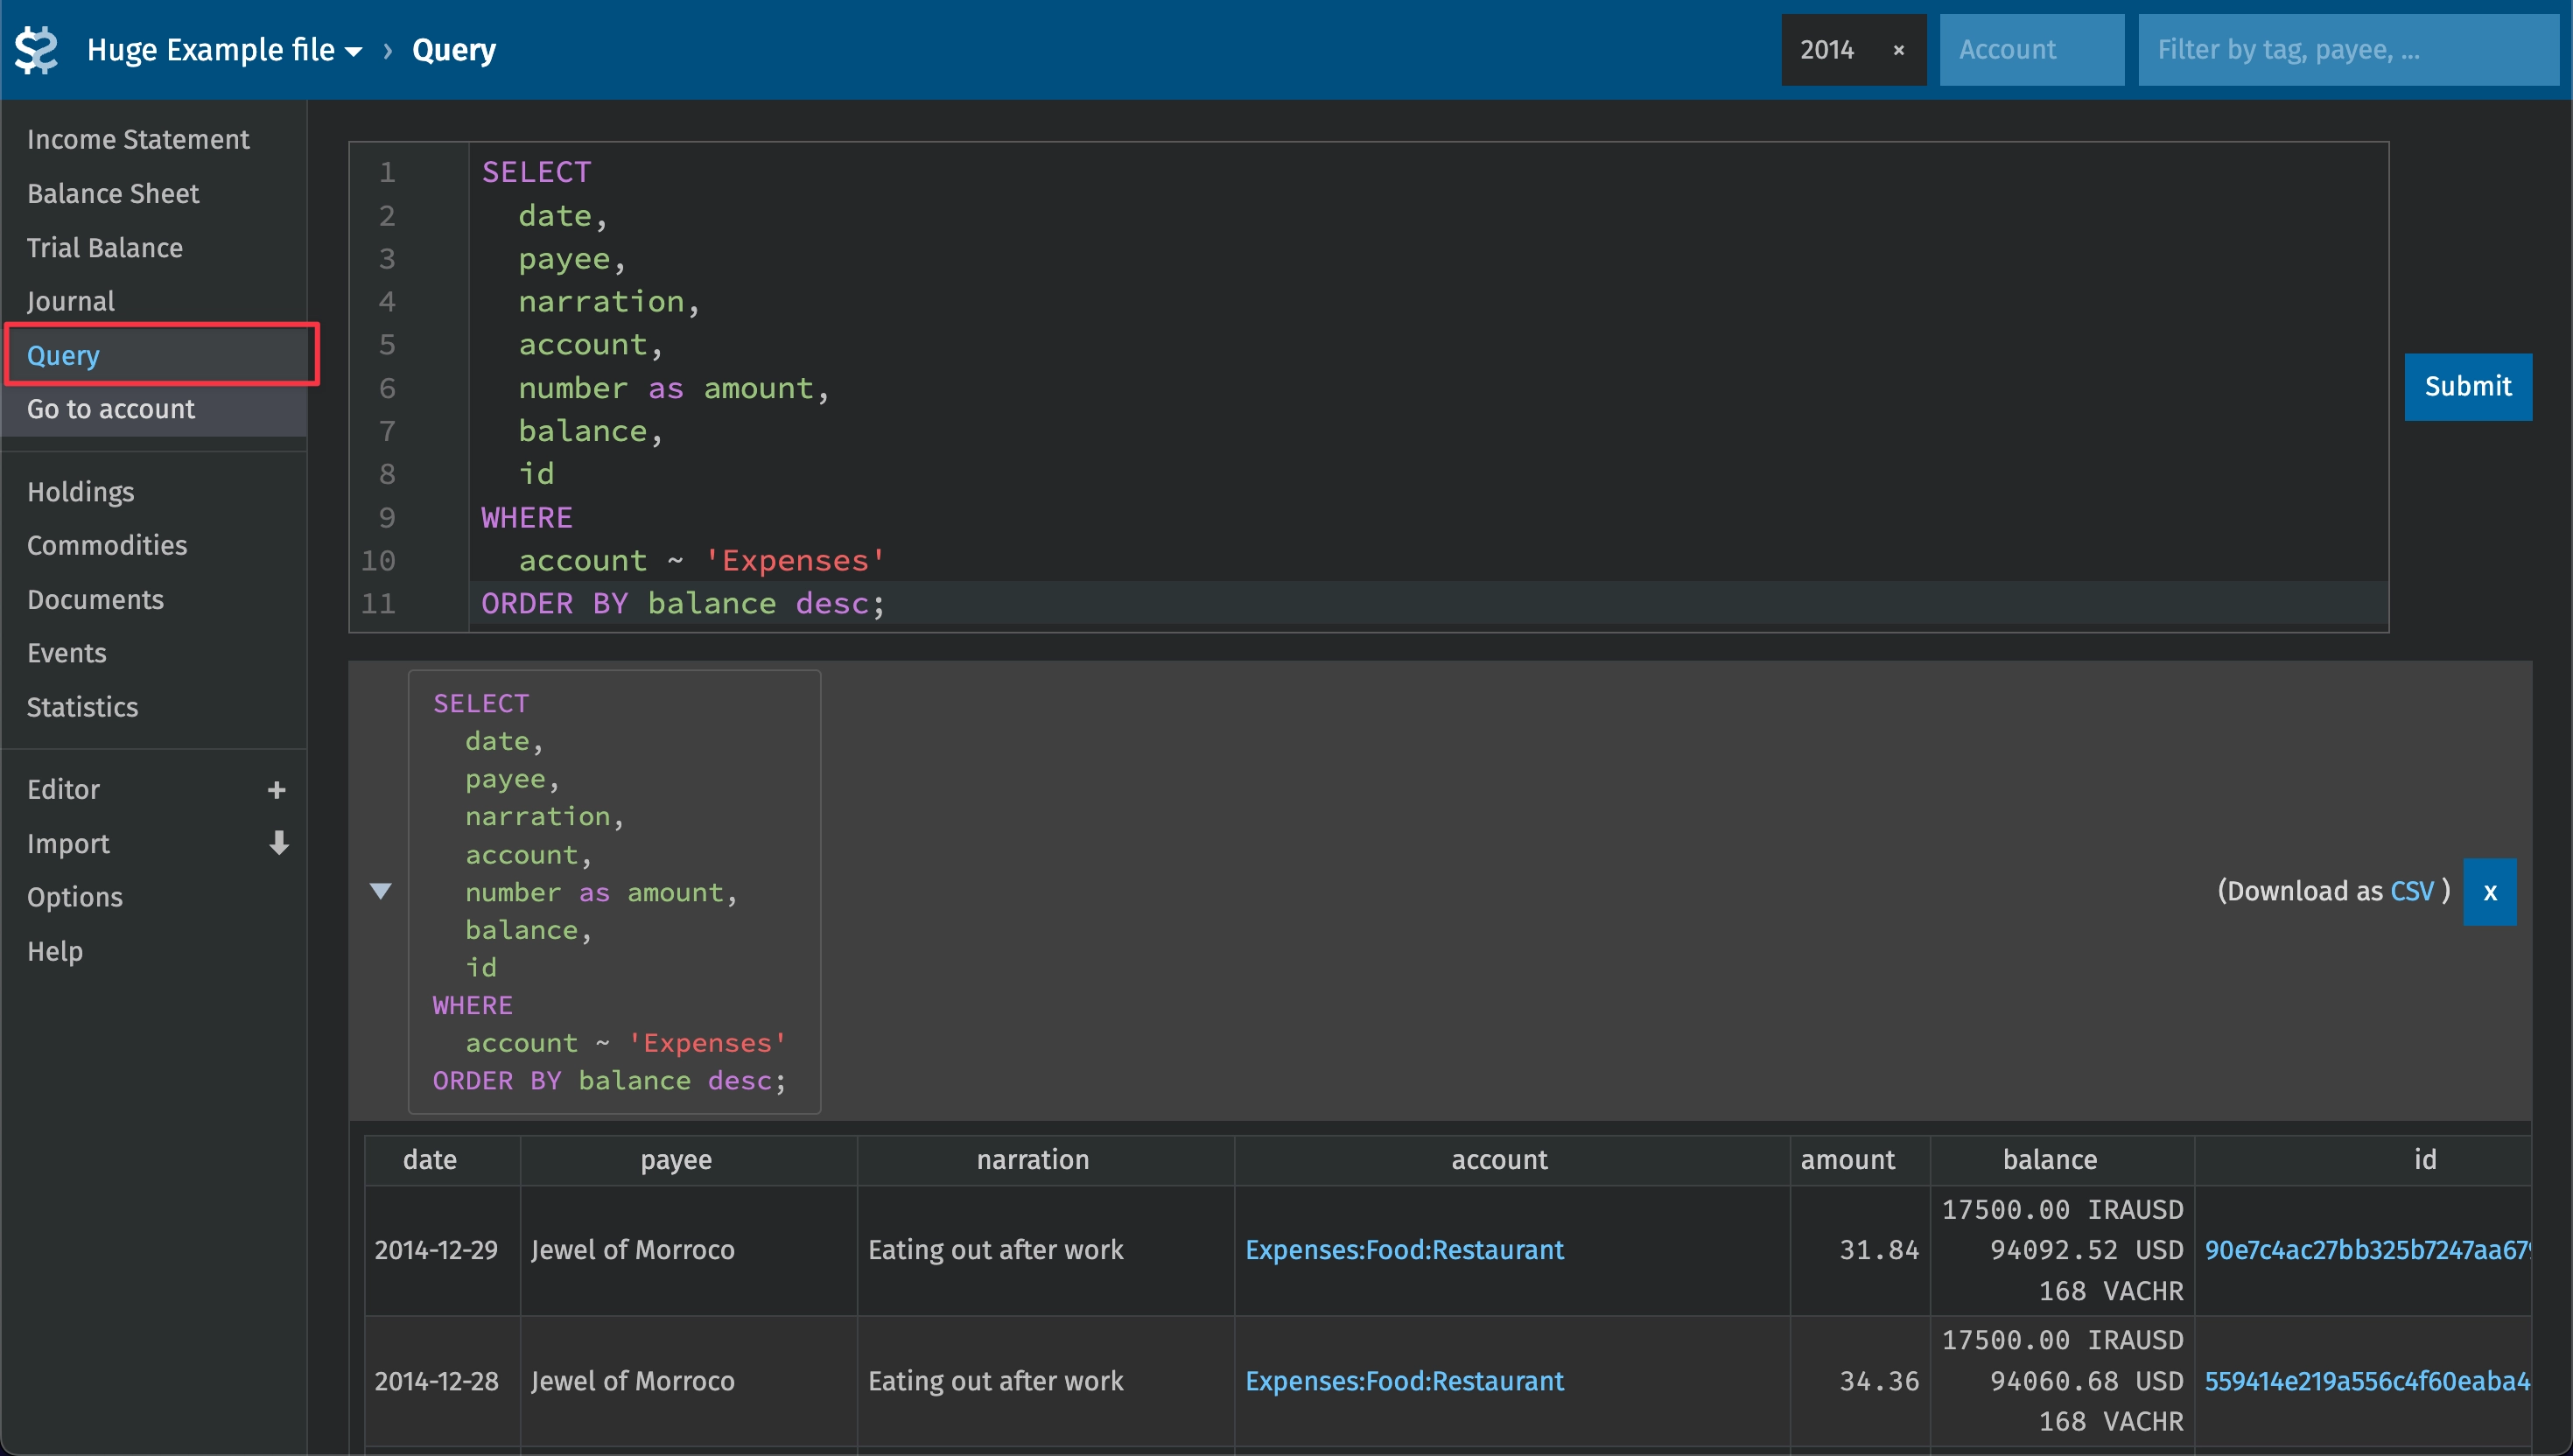
Task: Click the Account filter field
Action: point(2031,50)
